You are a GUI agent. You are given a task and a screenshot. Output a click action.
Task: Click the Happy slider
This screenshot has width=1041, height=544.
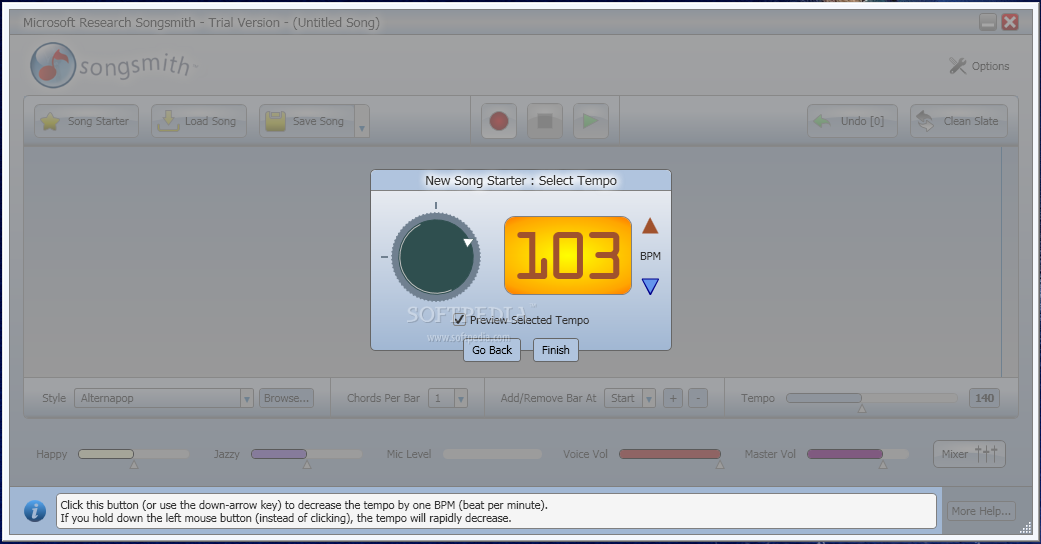[x=133, y=454]
